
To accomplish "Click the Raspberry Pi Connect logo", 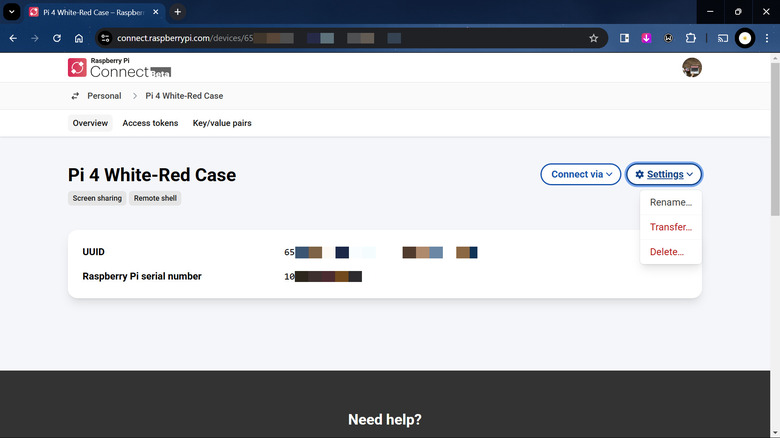I will pyautogui.click(x=119, y=68).
